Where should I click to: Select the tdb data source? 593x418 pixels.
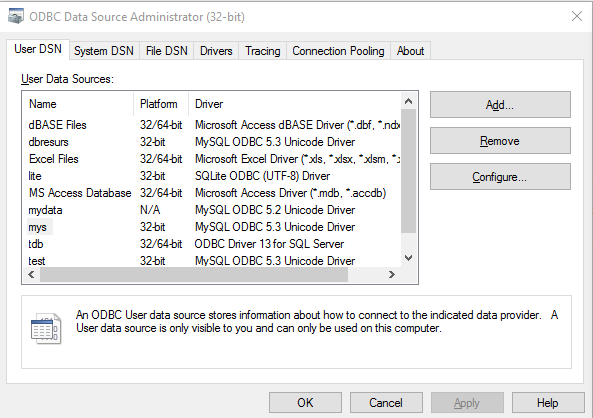(36, 244)
